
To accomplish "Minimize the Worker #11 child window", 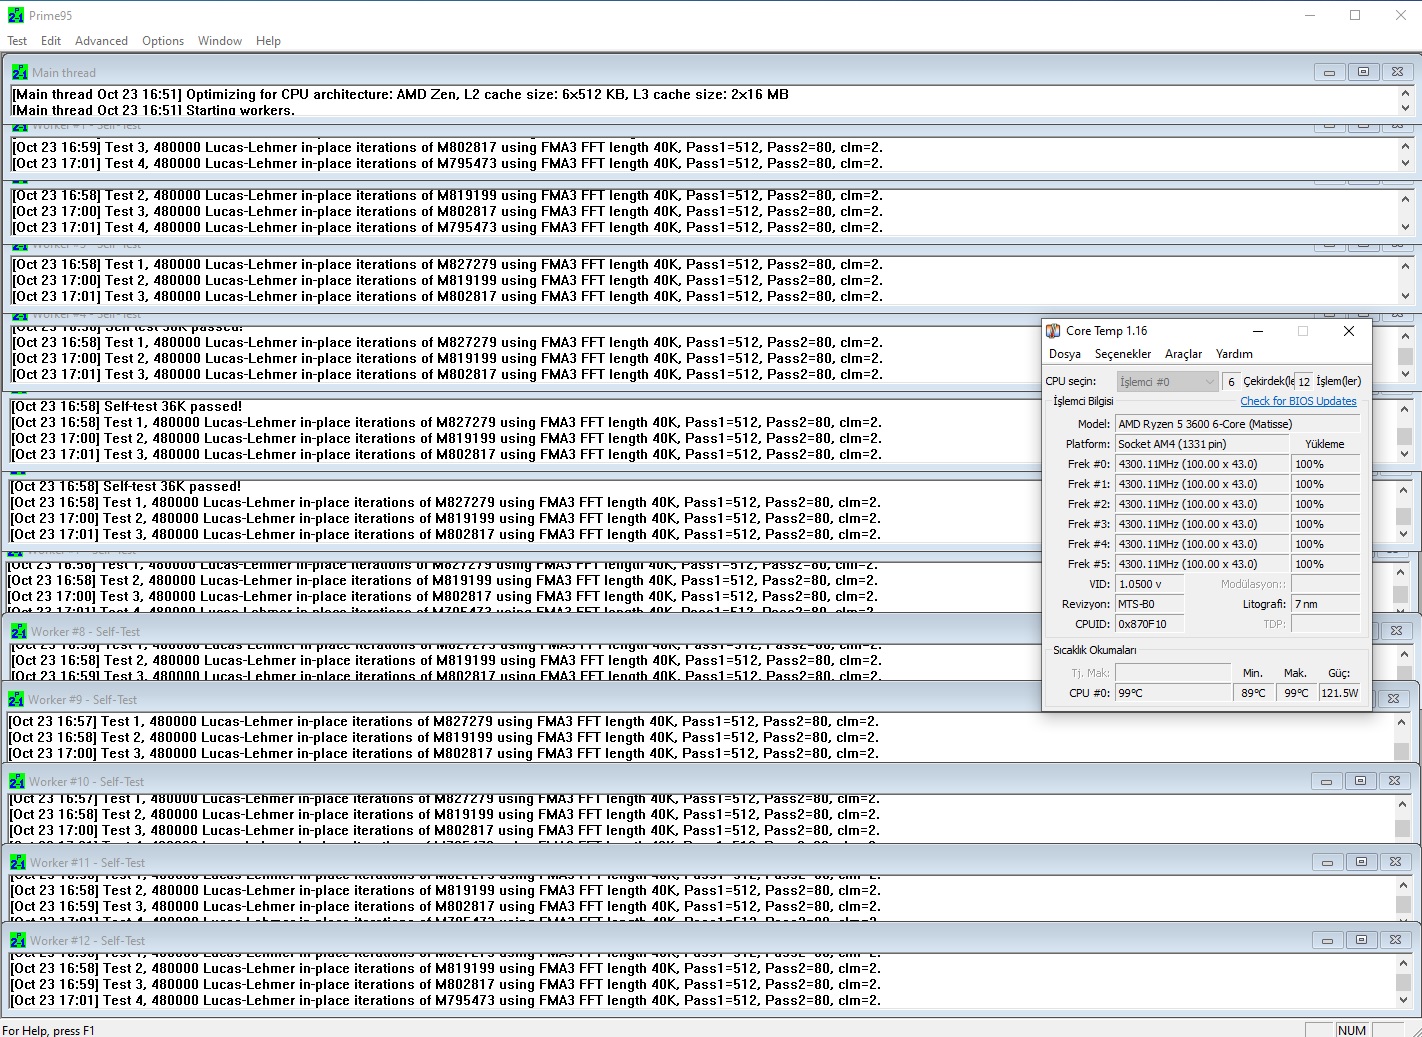I will pos(1328,862).
